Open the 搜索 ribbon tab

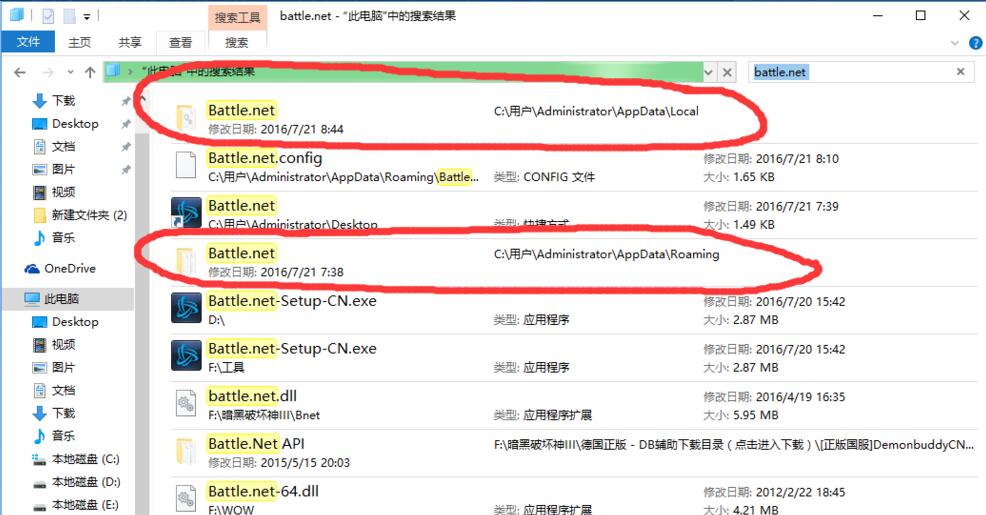pos(236,42)
